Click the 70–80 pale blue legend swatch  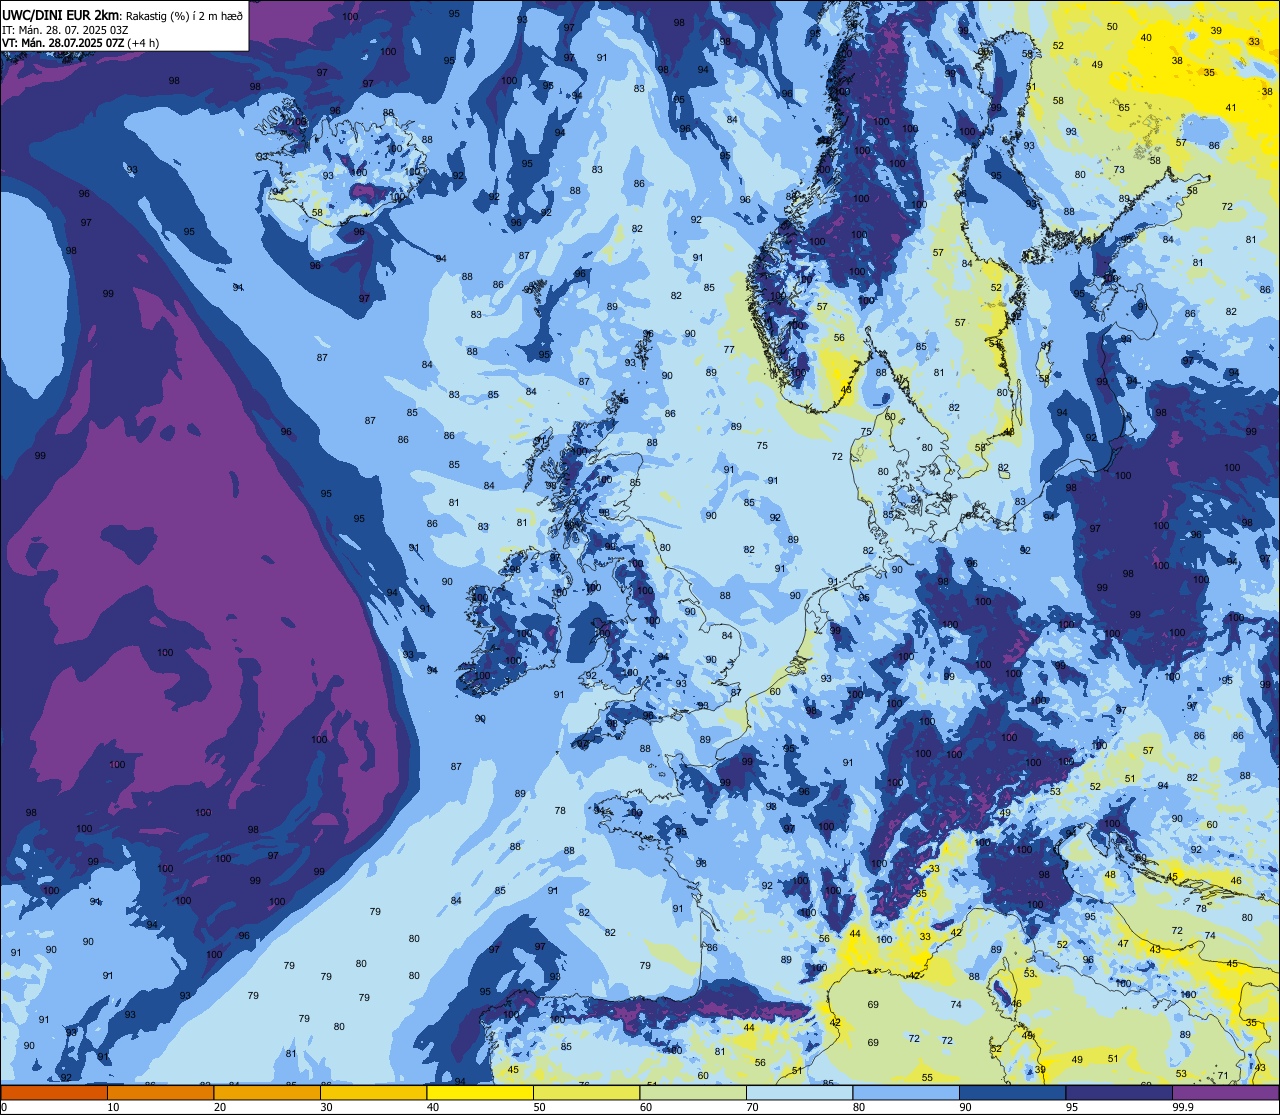799,1092
